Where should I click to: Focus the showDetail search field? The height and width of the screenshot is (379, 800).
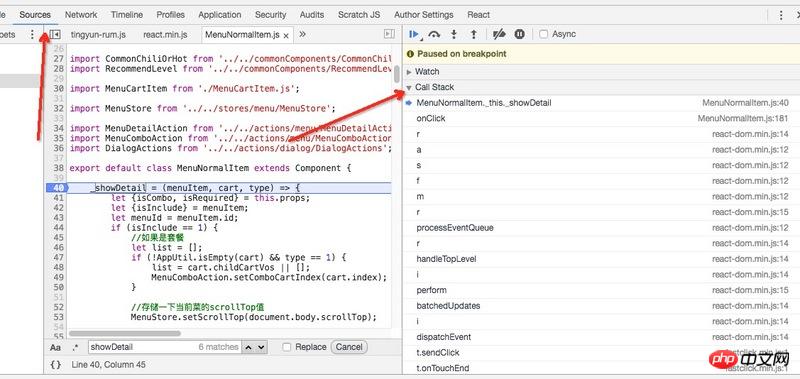tap(164, 347)
